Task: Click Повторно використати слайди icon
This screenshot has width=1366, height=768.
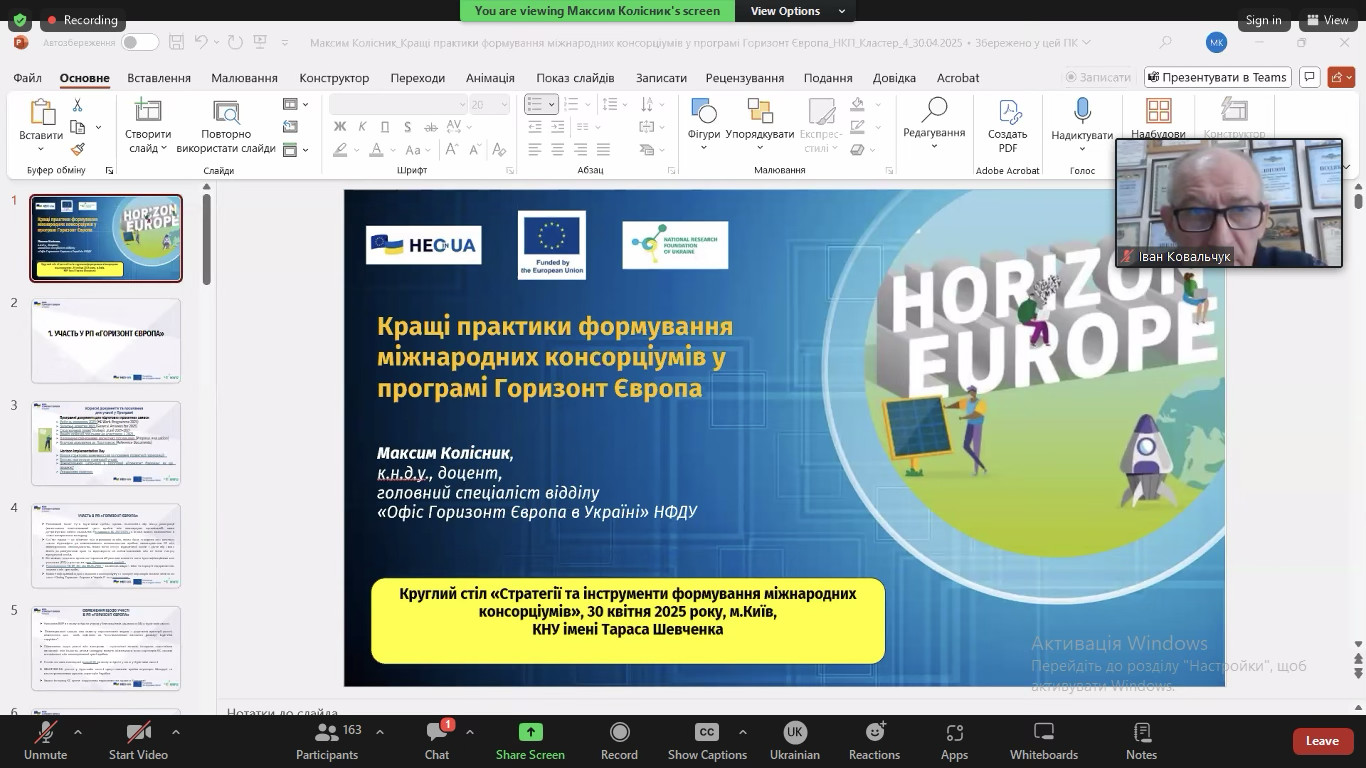Action: 226,112
